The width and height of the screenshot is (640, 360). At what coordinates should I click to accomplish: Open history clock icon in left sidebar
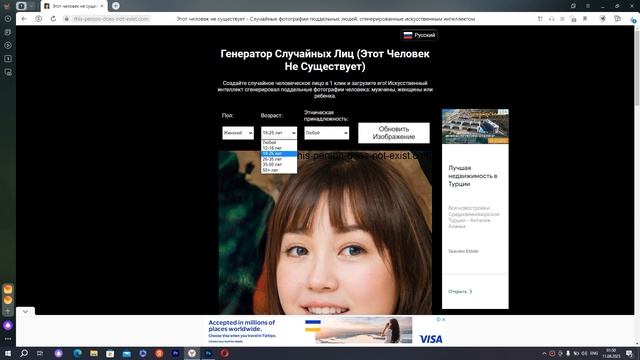(x=8, y=19)
